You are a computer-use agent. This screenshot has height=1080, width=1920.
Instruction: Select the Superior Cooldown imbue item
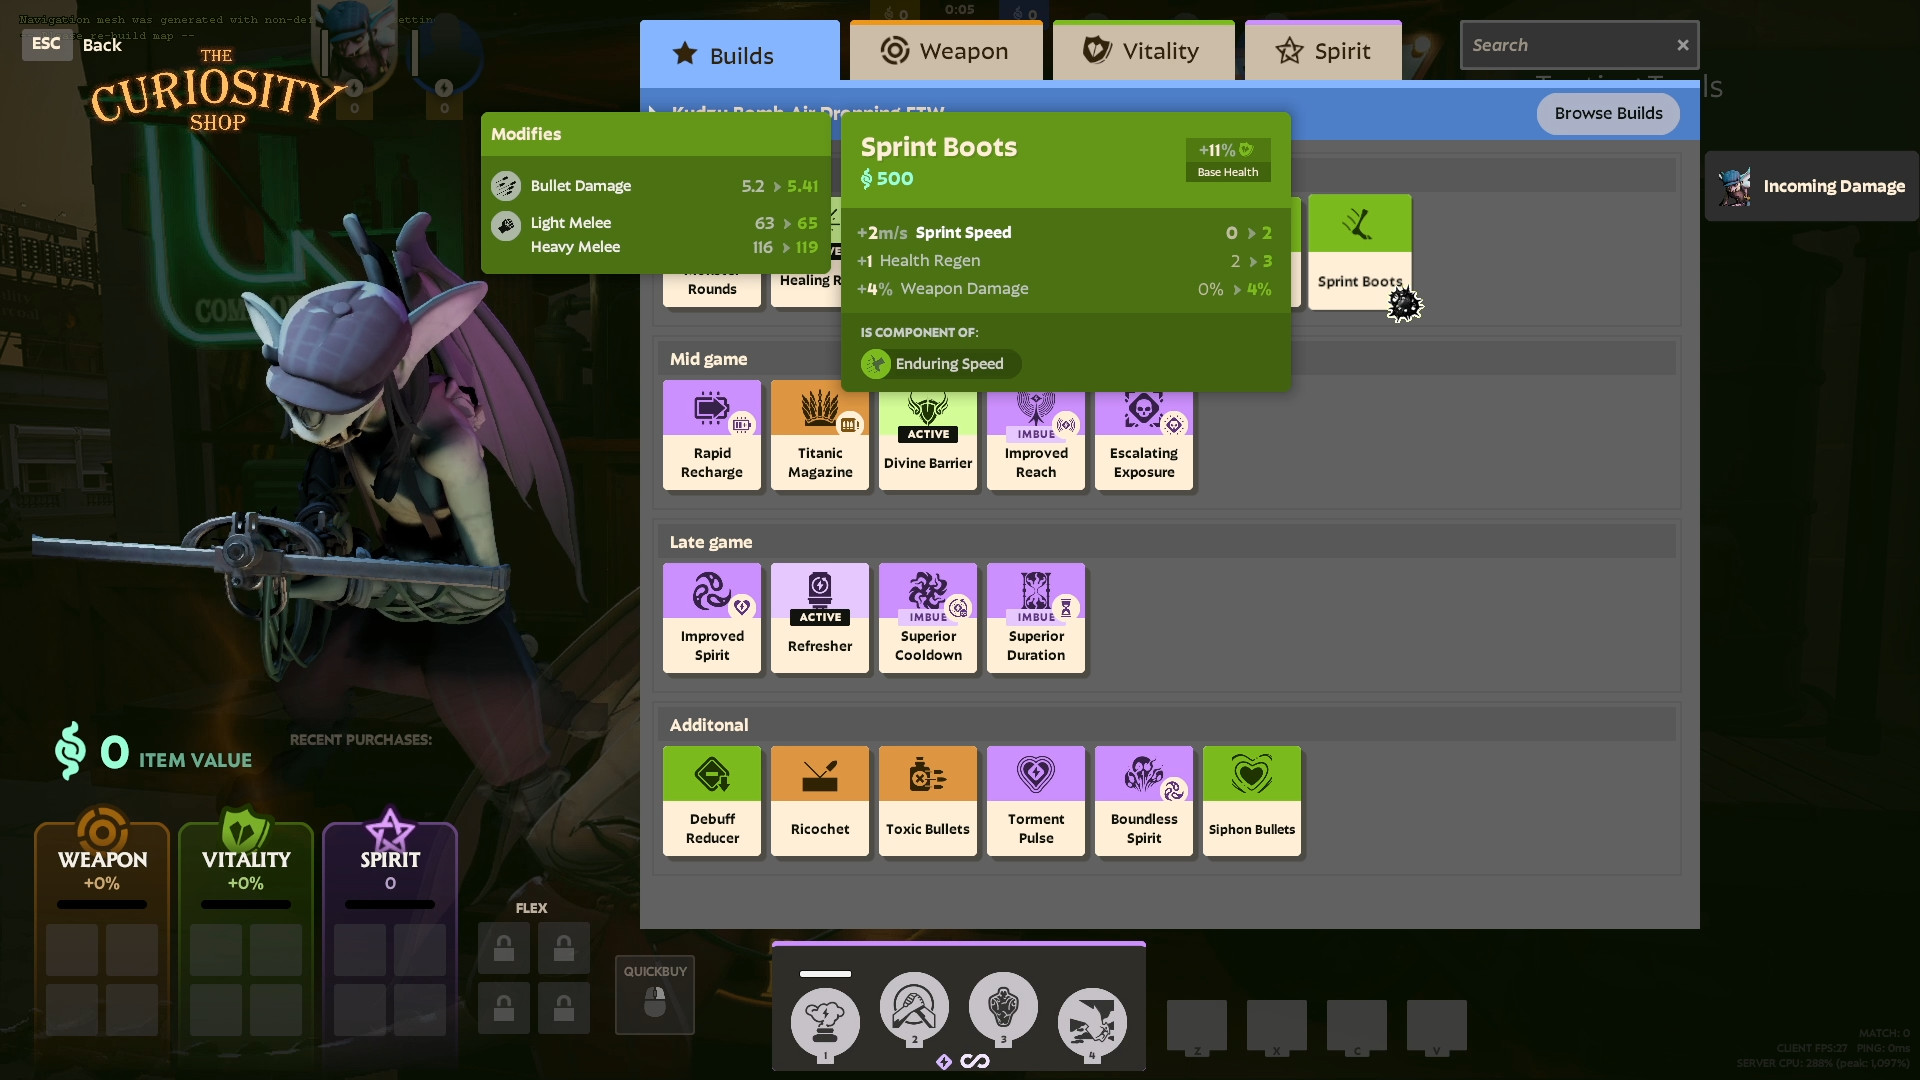(927, 618)
